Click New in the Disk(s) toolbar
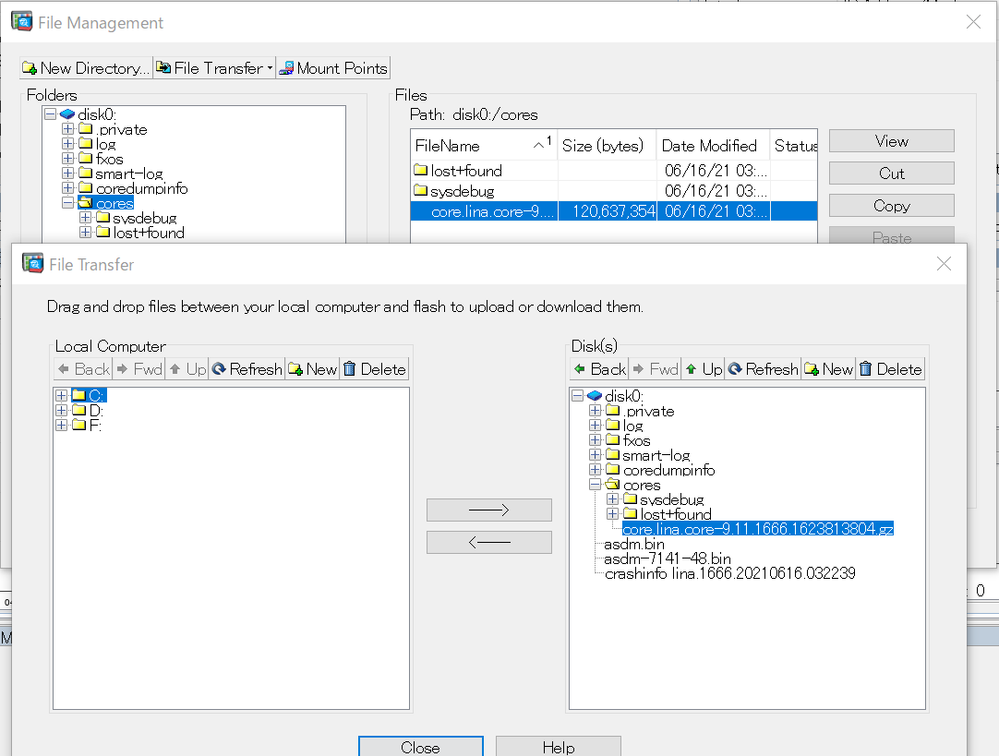Screen dimensions: 999x756 [x=829, y=369]
